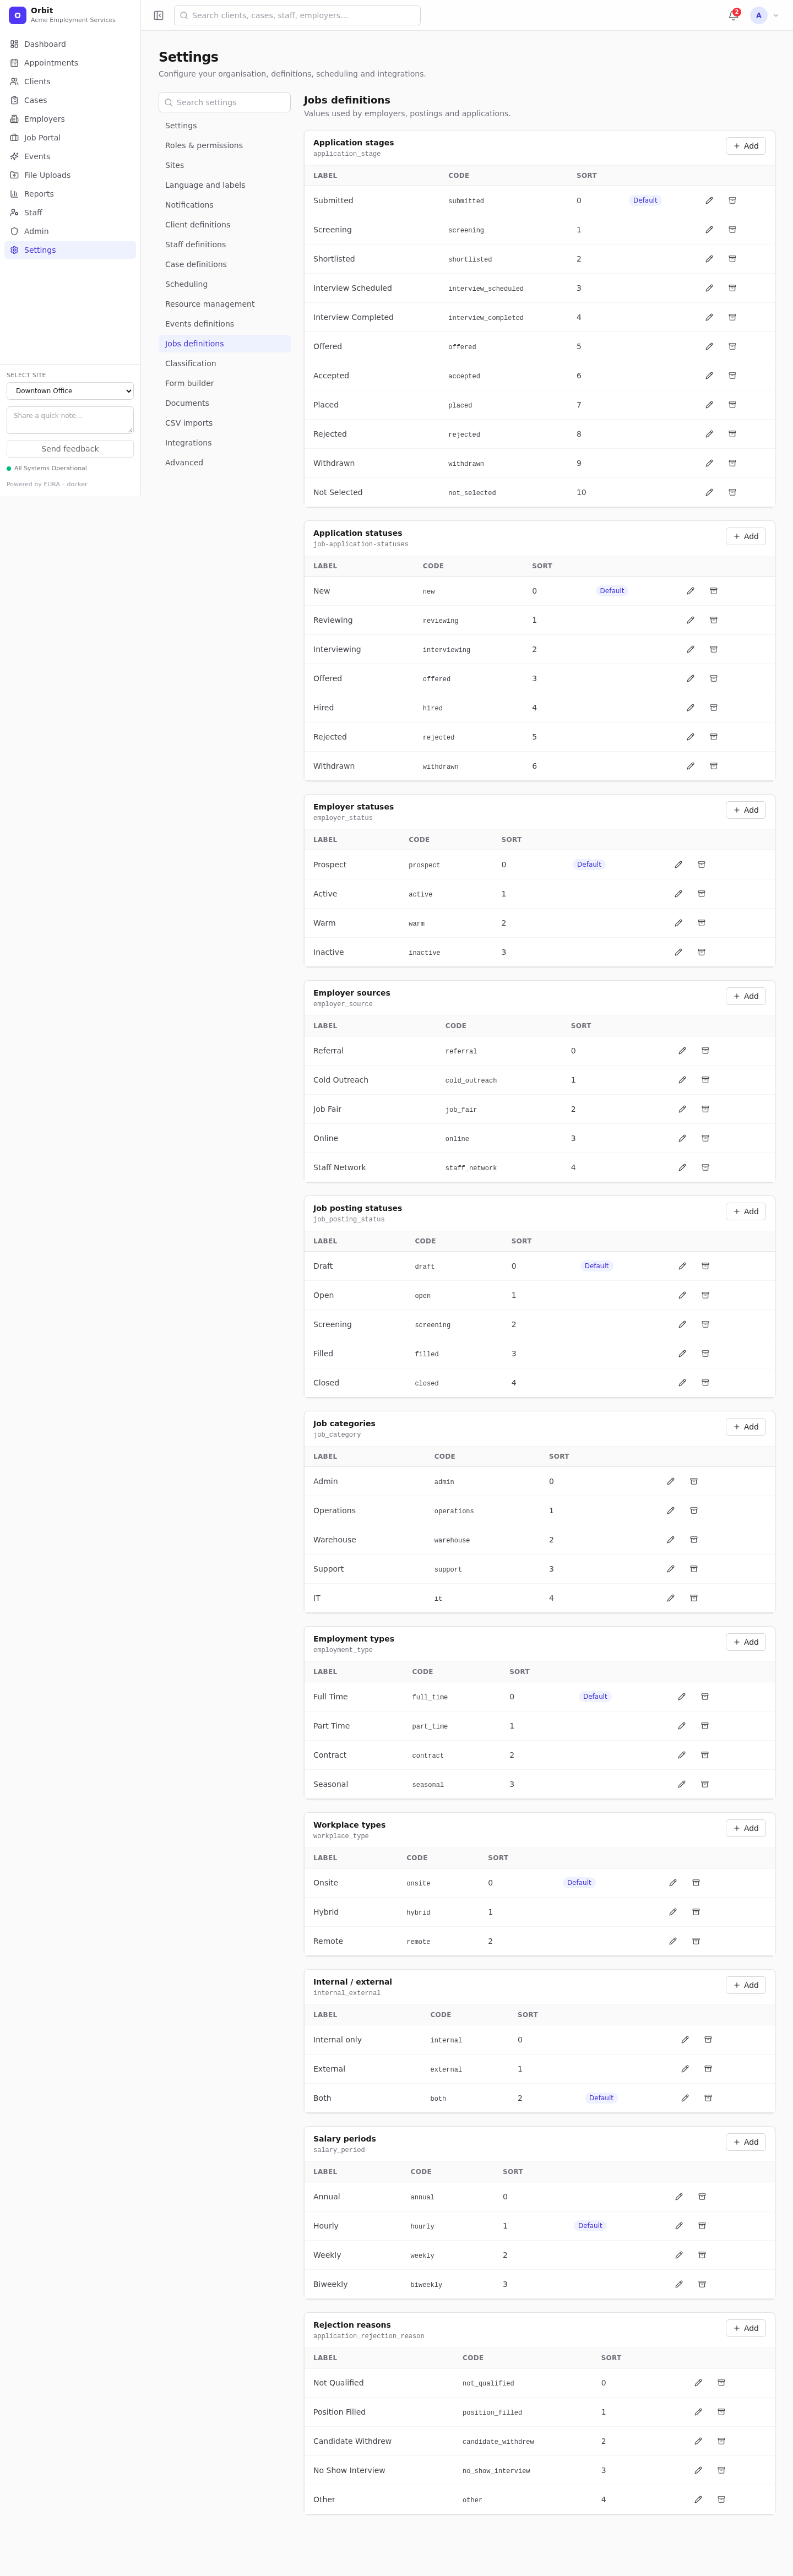Click the no_show_interview code cell
The image size is (793, 2576).
pyautogui.click(x=496, y=2471)
